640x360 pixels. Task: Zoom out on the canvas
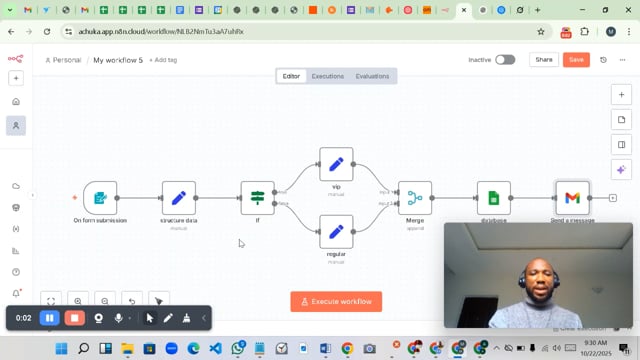click(x=105, y=301)
